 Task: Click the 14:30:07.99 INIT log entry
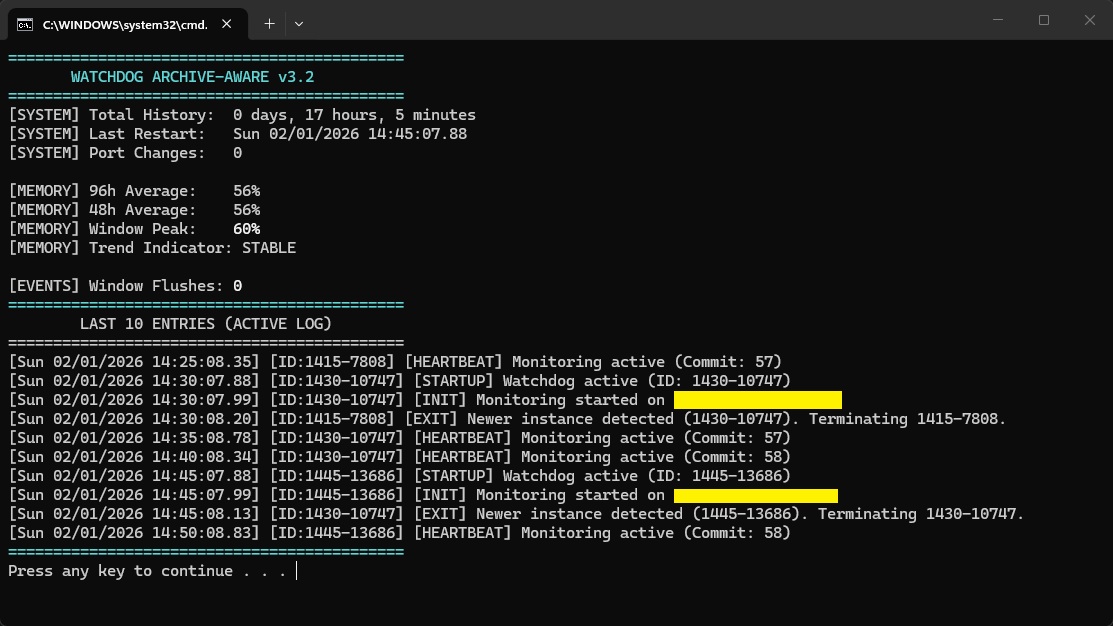(425, 400)
